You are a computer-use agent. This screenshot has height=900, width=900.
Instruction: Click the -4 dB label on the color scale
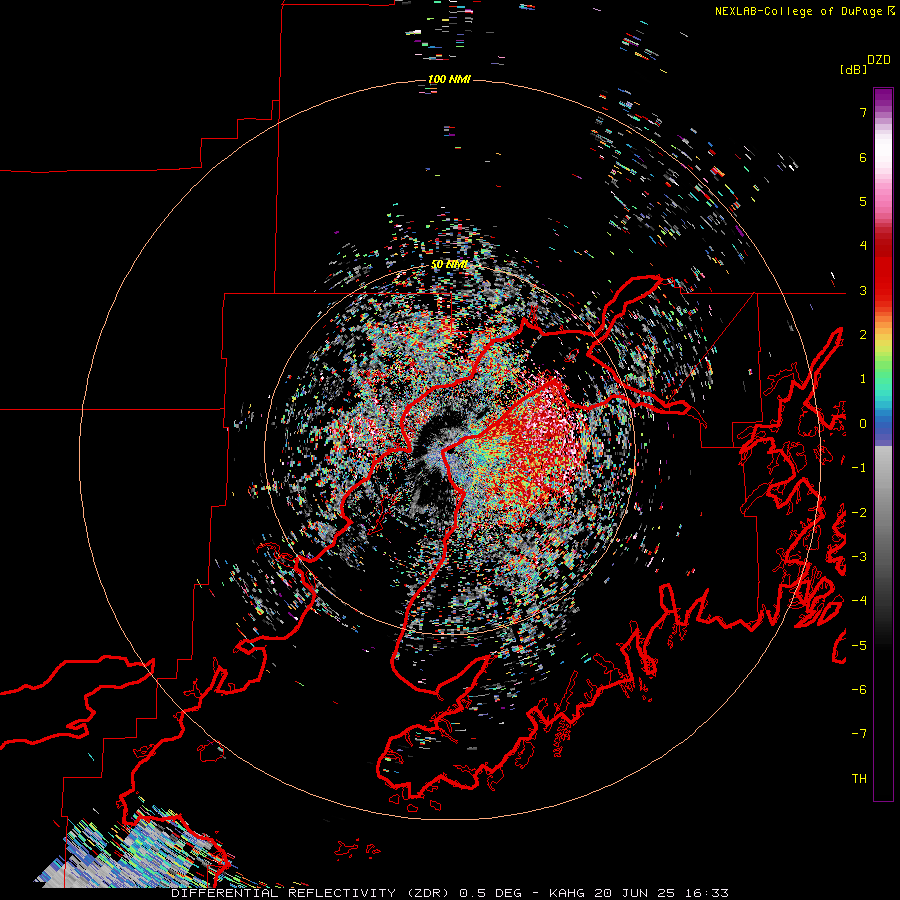(859, 601)
